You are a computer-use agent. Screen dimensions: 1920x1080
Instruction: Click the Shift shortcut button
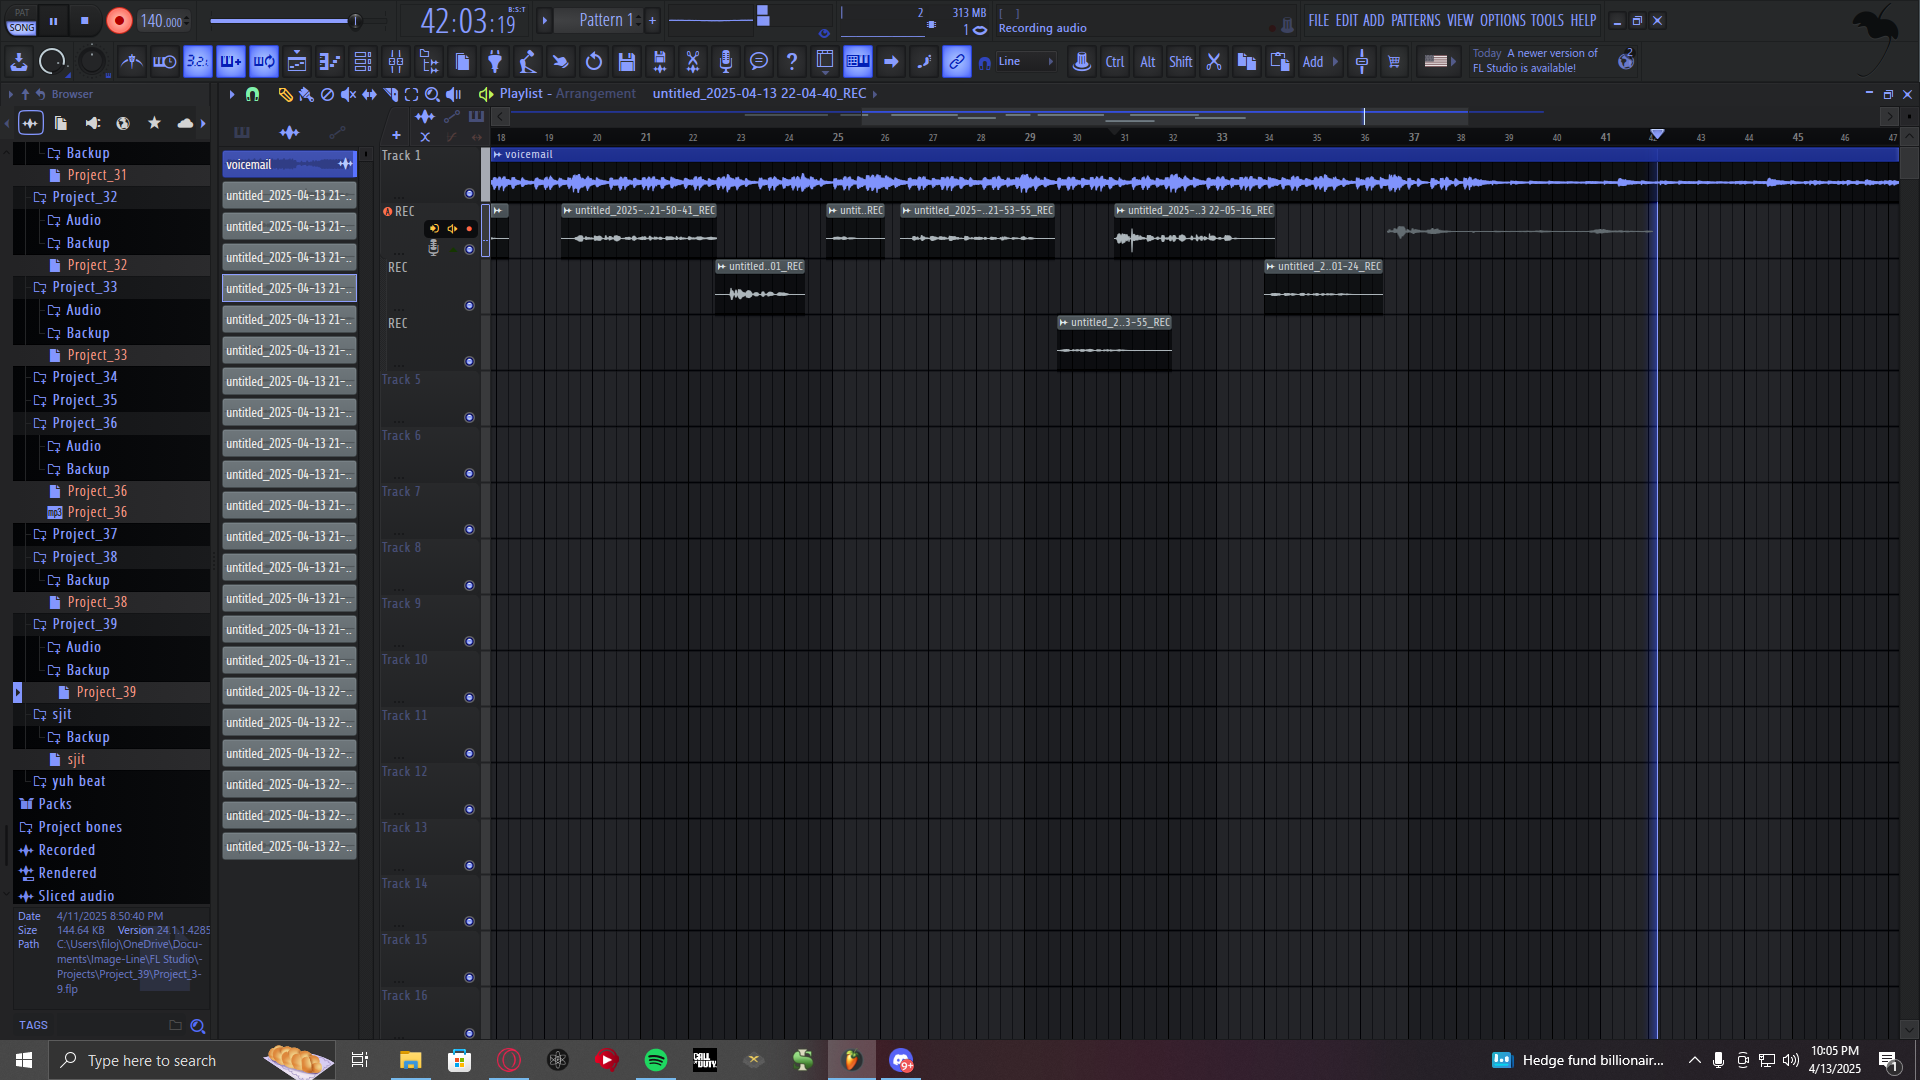click(x=1180, y=62)
